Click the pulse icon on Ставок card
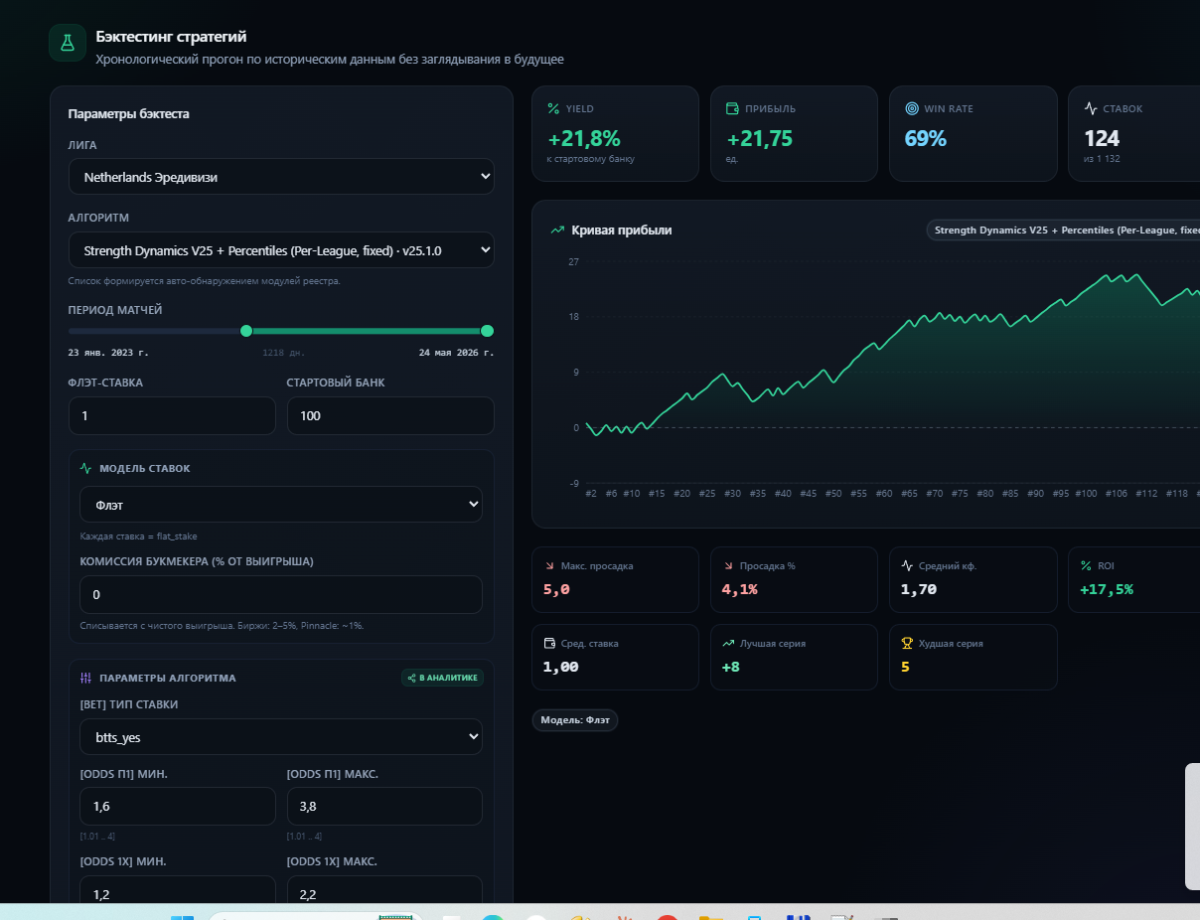1200x920 pixels. coord(1091,108)
